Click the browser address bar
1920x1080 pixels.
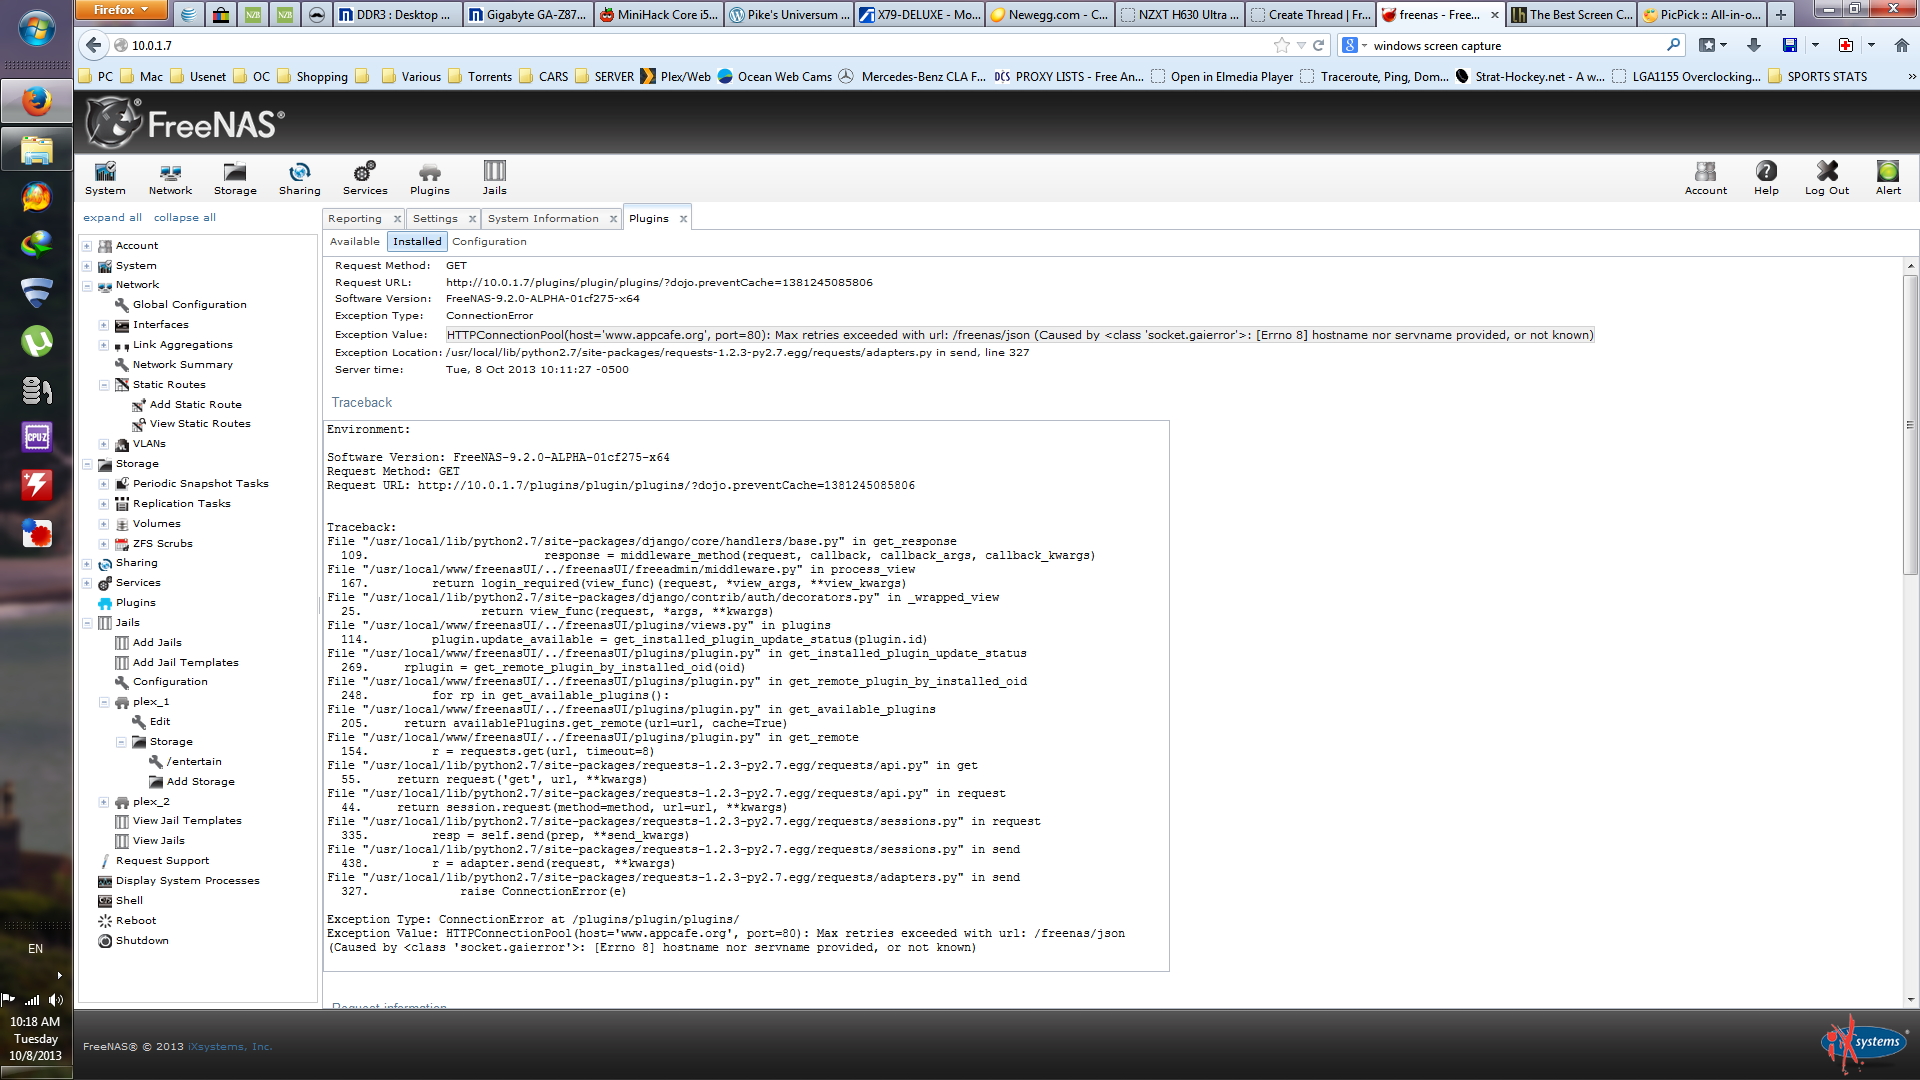point(700,45)
